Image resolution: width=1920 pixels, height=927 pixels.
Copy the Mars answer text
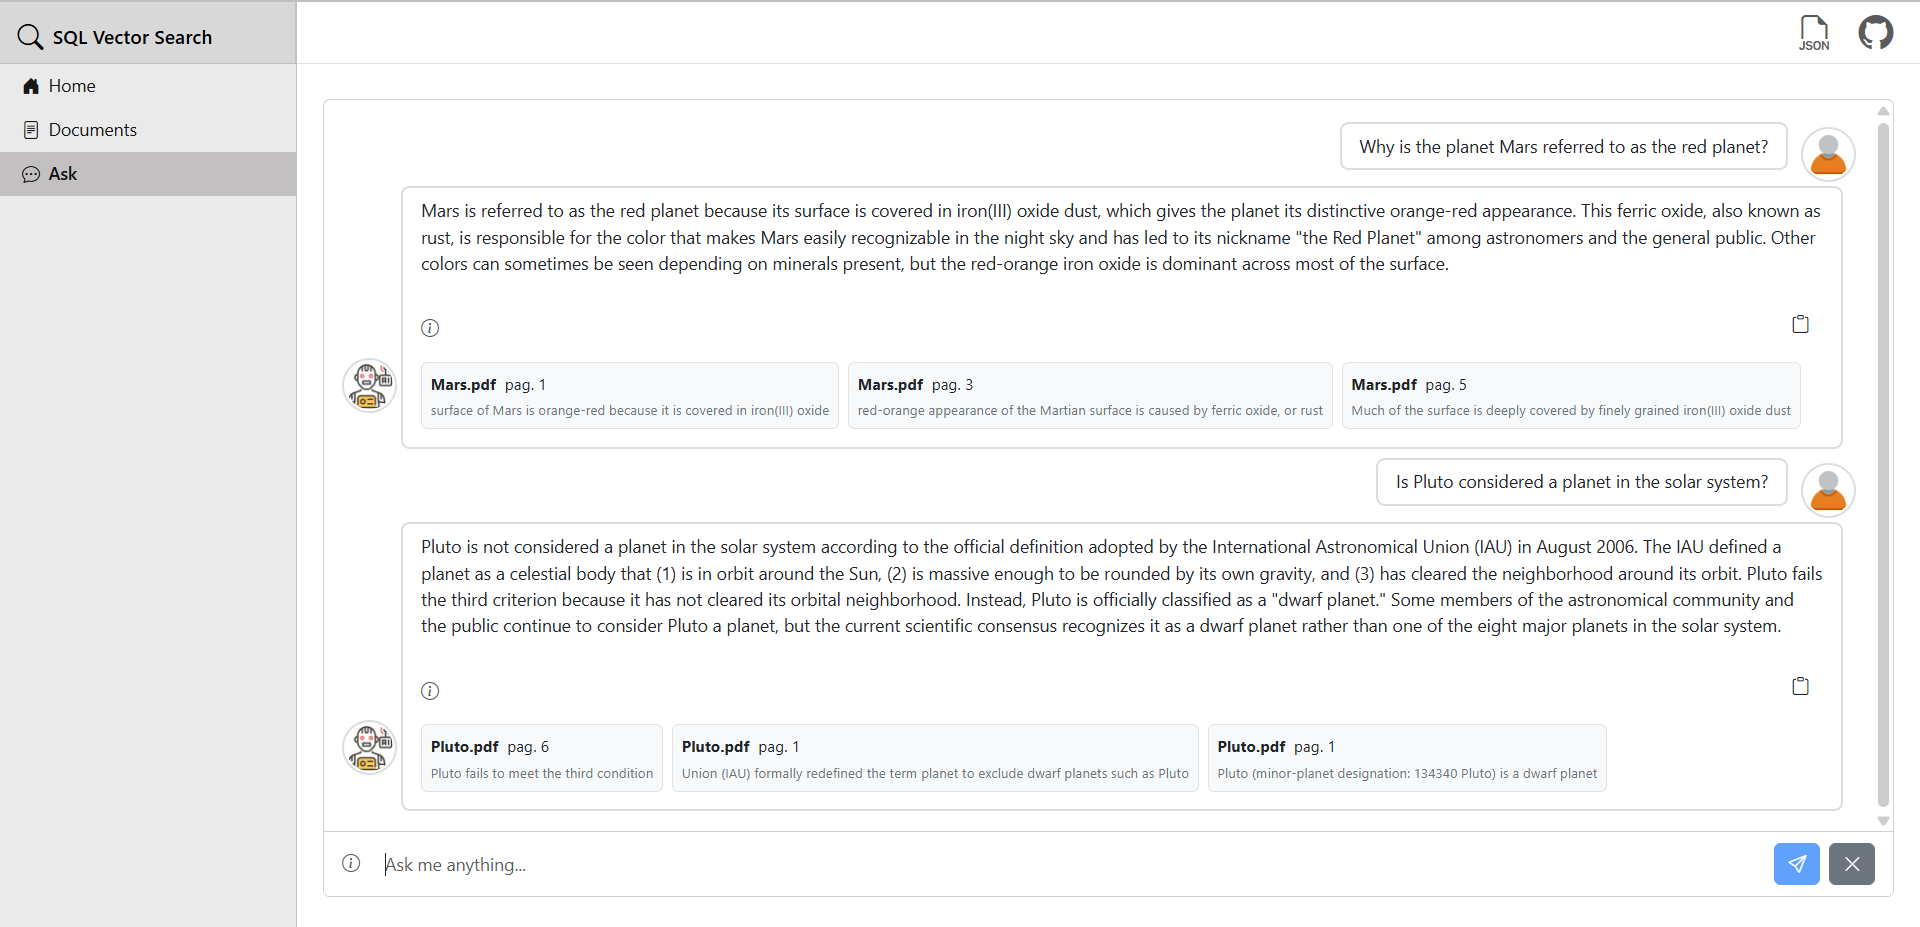click(x=1800, y=323)
